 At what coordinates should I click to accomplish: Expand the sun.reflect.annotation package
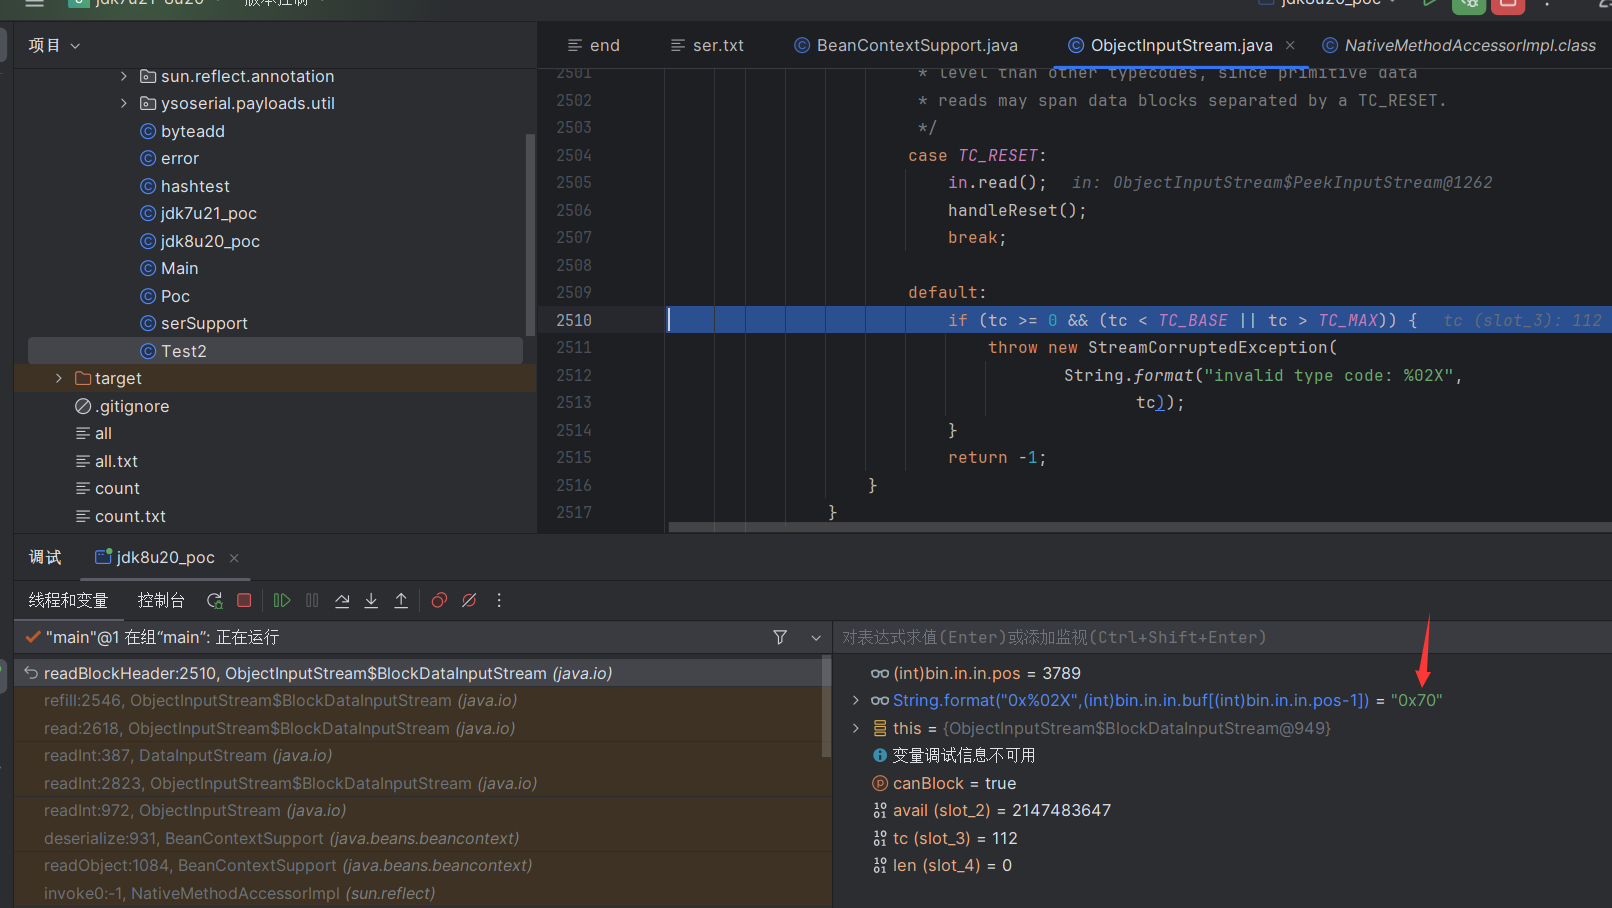[x=124, y=76]
